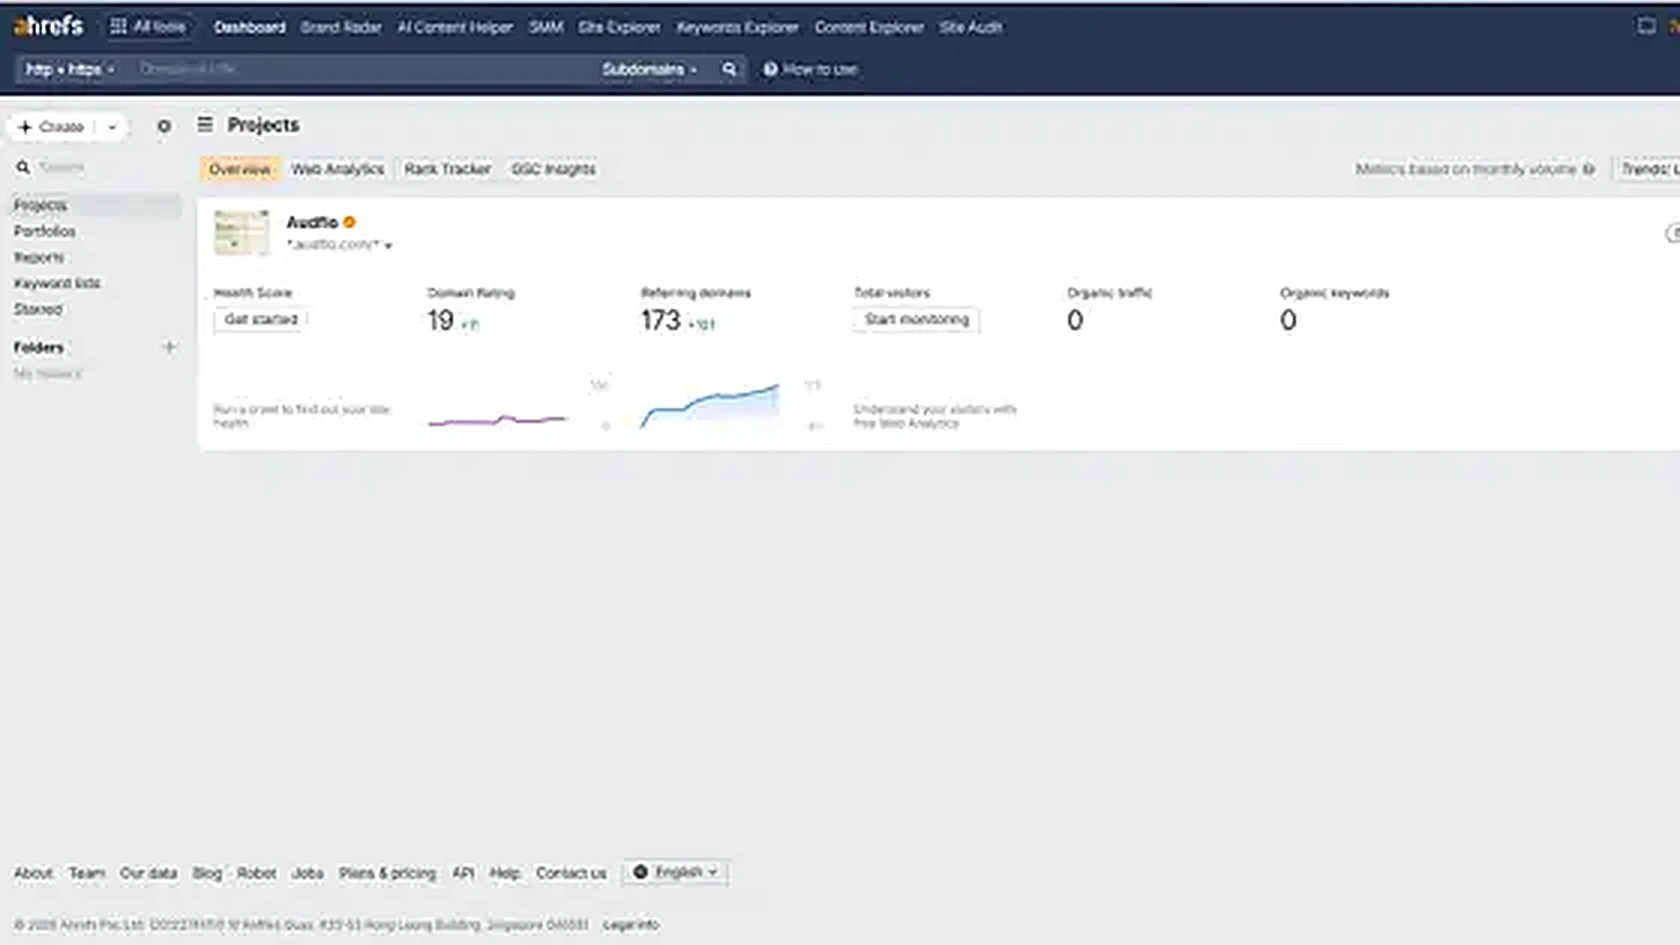The width and height of the screenshot is (1680, 945).
Task: Click the search magnifier in top bar
Action: 729,69
